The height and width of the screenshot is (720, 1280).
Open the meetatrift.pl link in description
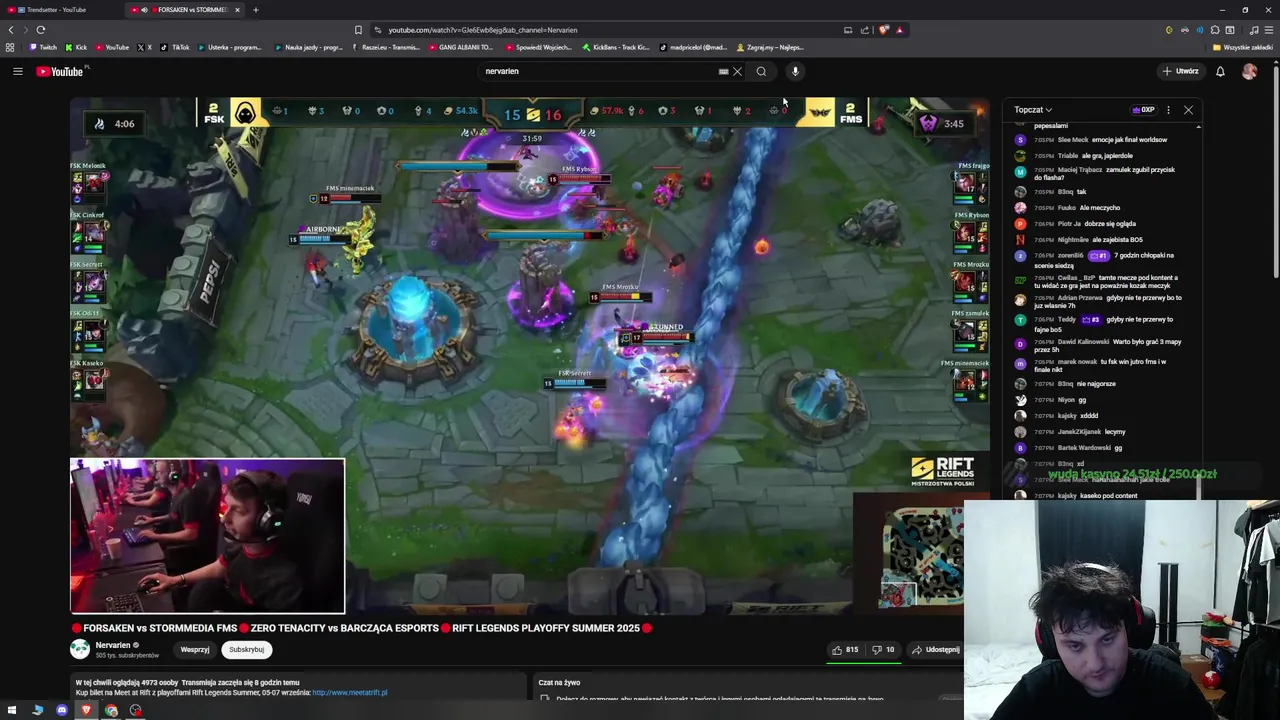coord(349,692)
